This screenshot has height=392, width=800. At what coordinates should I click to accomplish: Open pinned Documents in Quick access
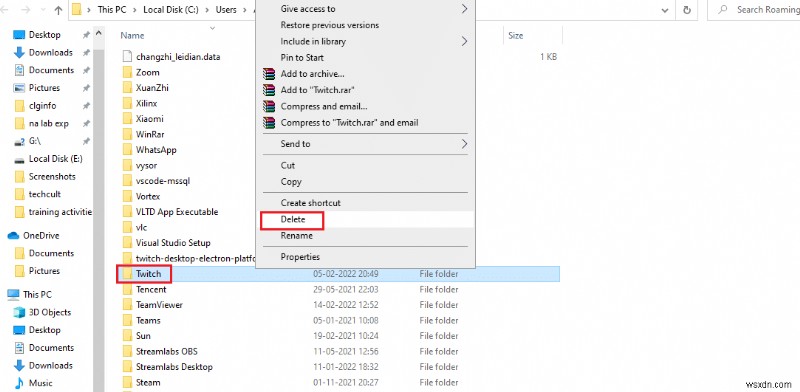coord(51,70)
